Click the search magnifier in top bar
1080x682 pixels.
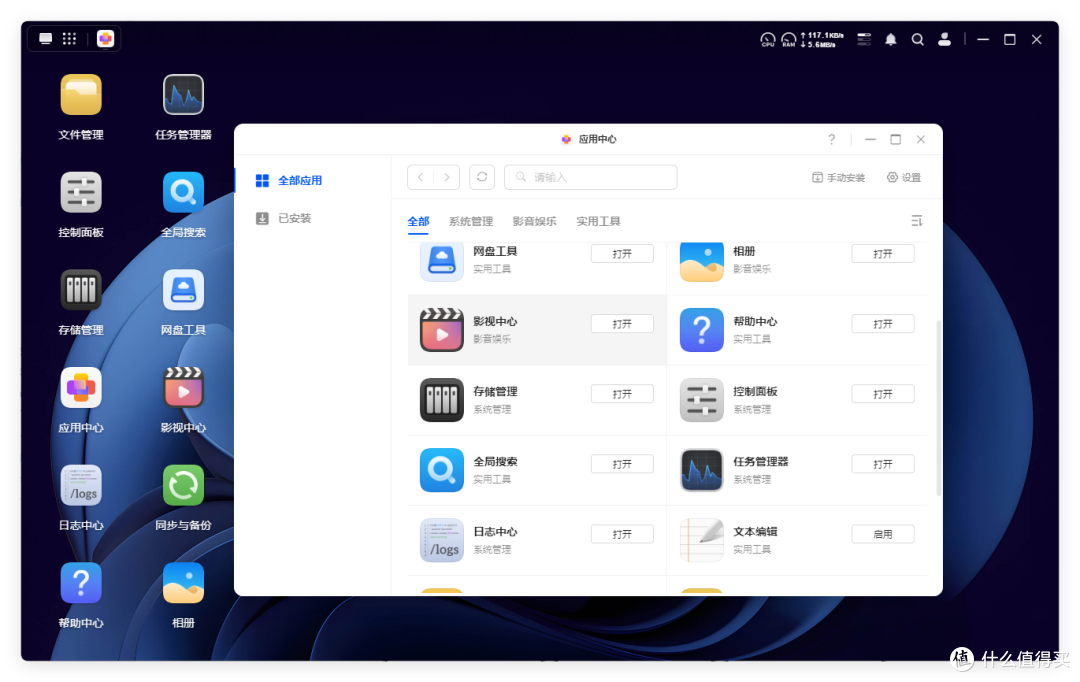click(x=917, y=39)
